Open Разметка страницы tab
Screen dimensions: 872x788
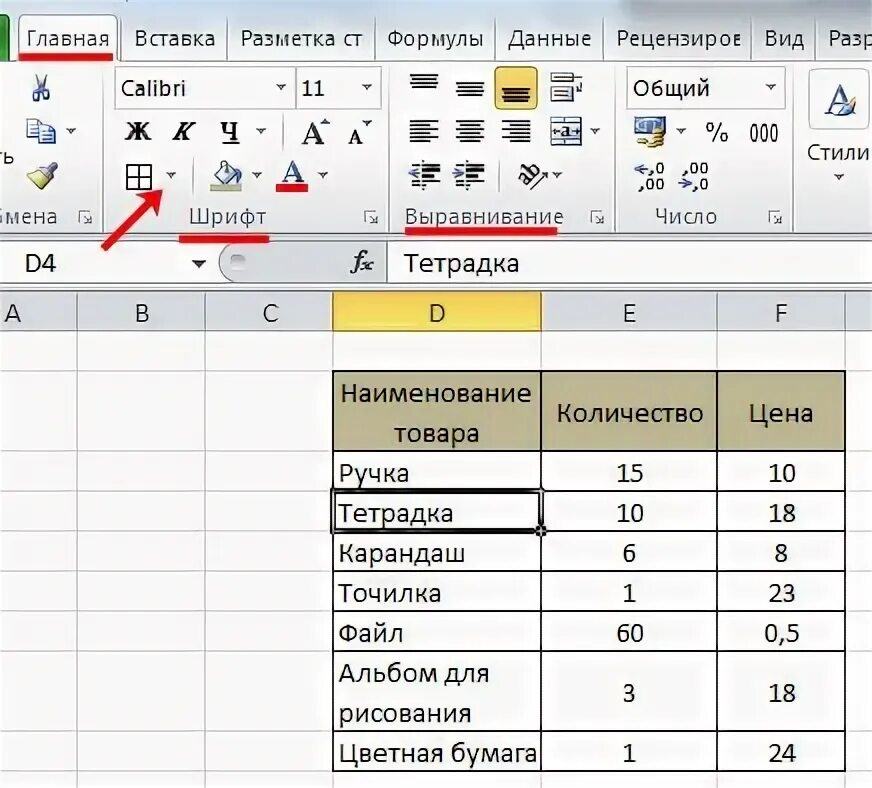[x=301, y=38]
